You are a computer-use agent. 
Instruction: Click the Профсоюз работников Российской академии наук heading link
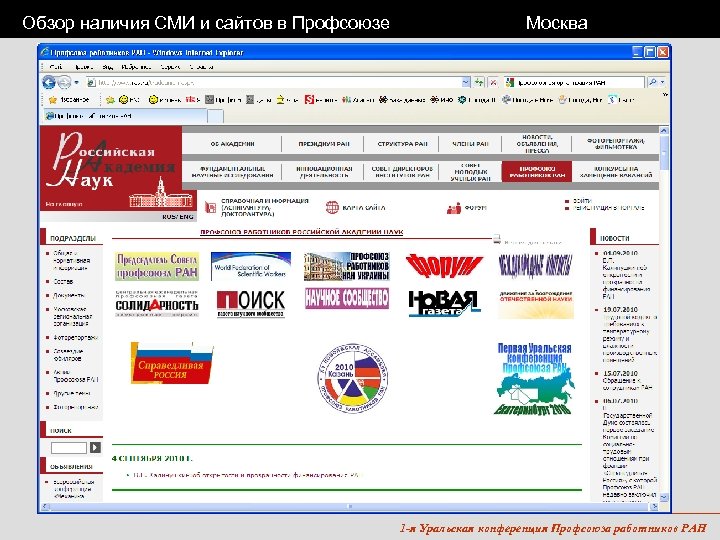click(302, 232)
